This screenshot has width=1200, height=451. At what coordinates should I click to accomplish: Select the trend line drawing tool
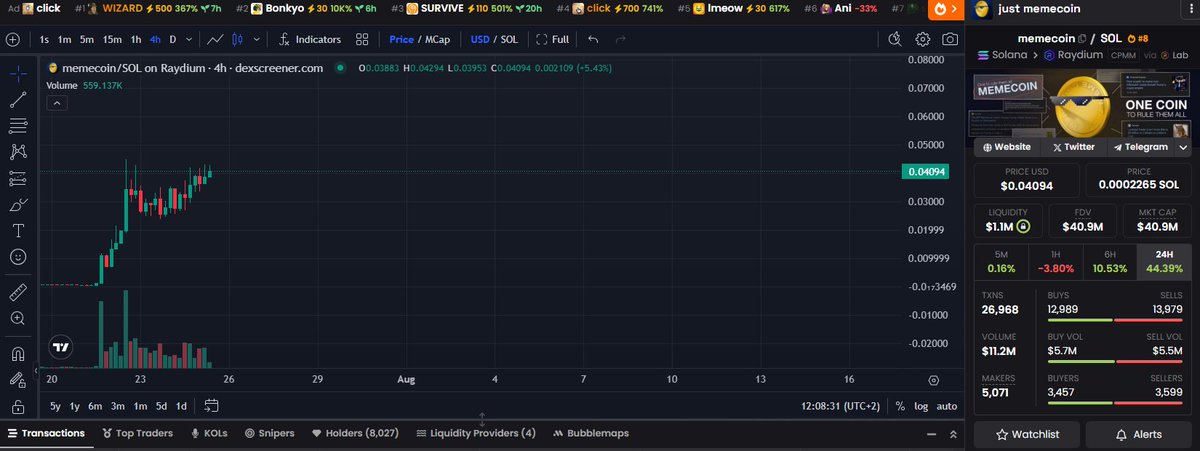point(17,100)
